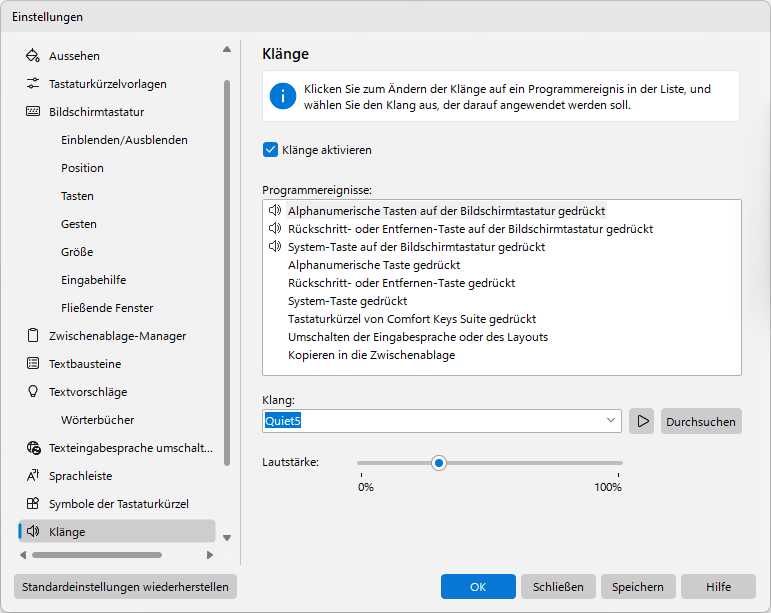Select 'Kopieren in die Zwischenablage' event

(372, 355)
